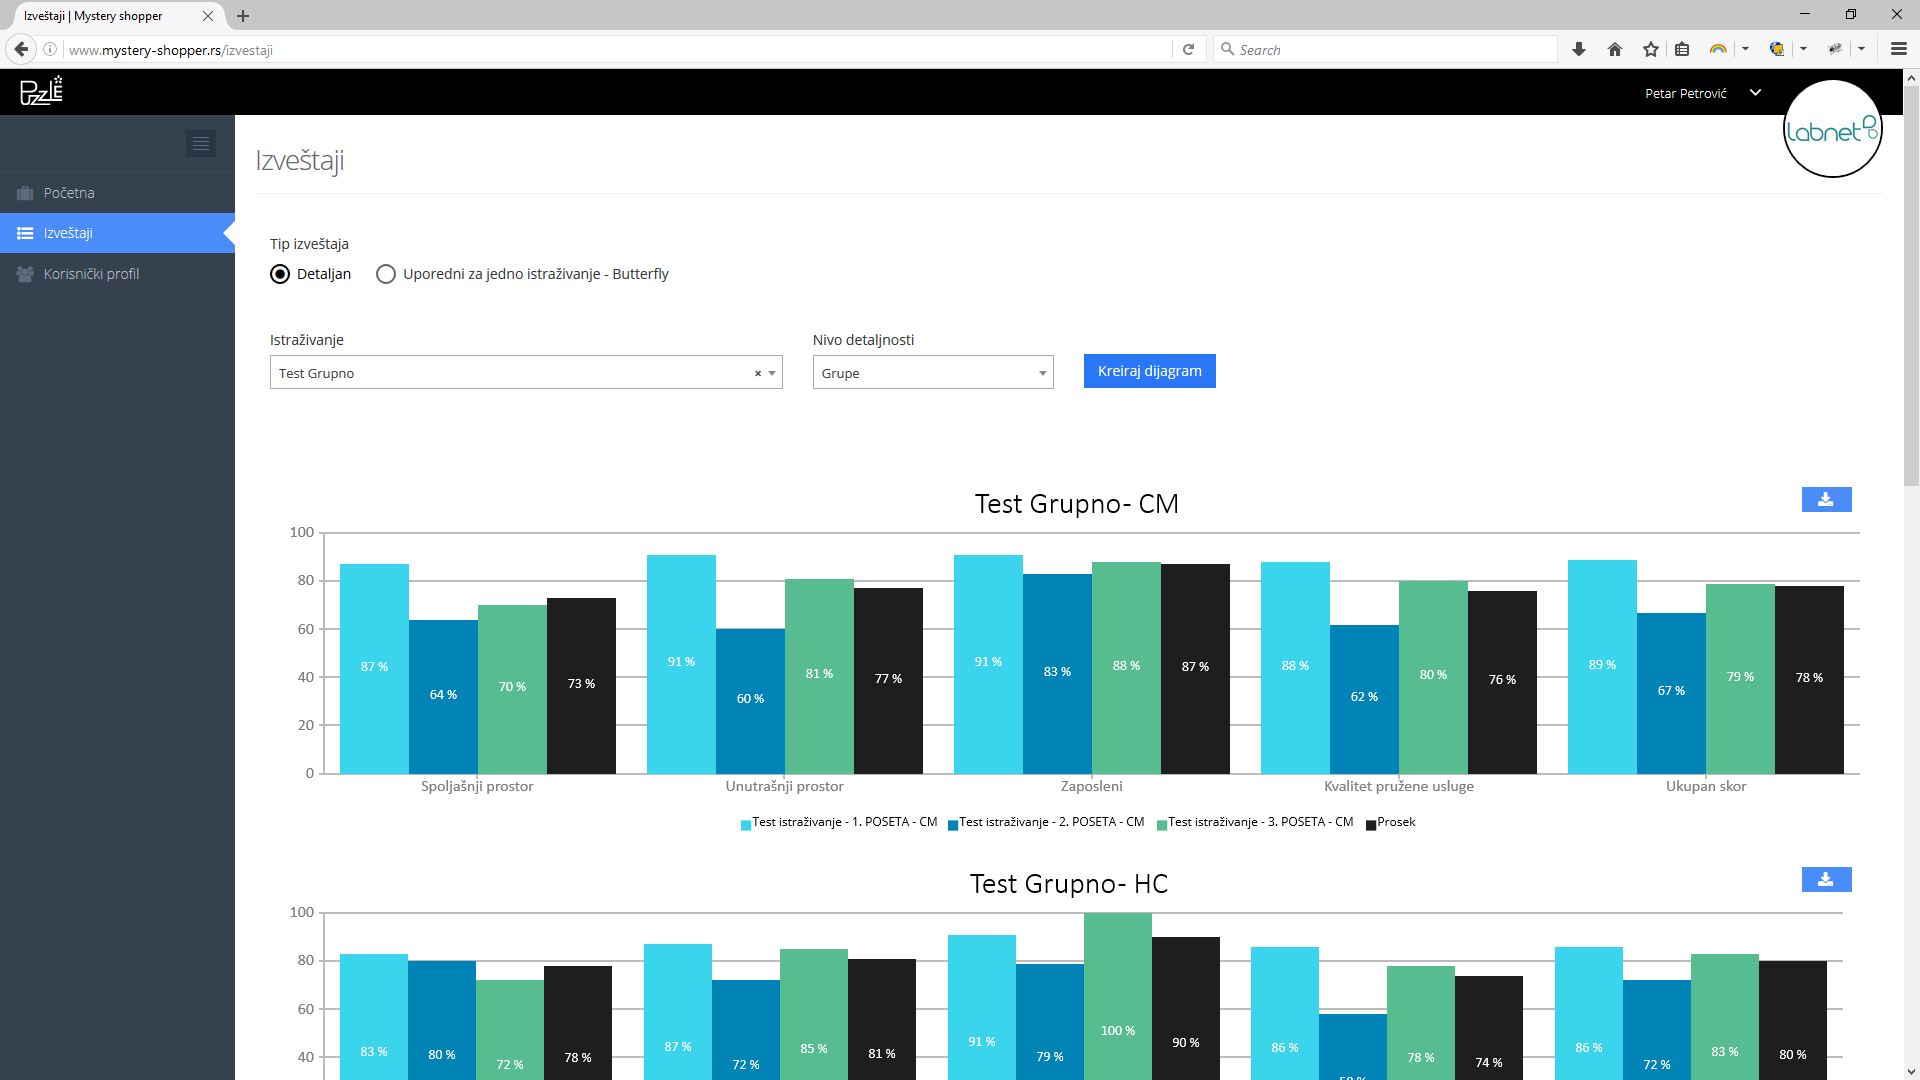Screen dimensions: 1920x1080
Task: Open Početna from the sidebar
Action: click(x=69, y=193)
